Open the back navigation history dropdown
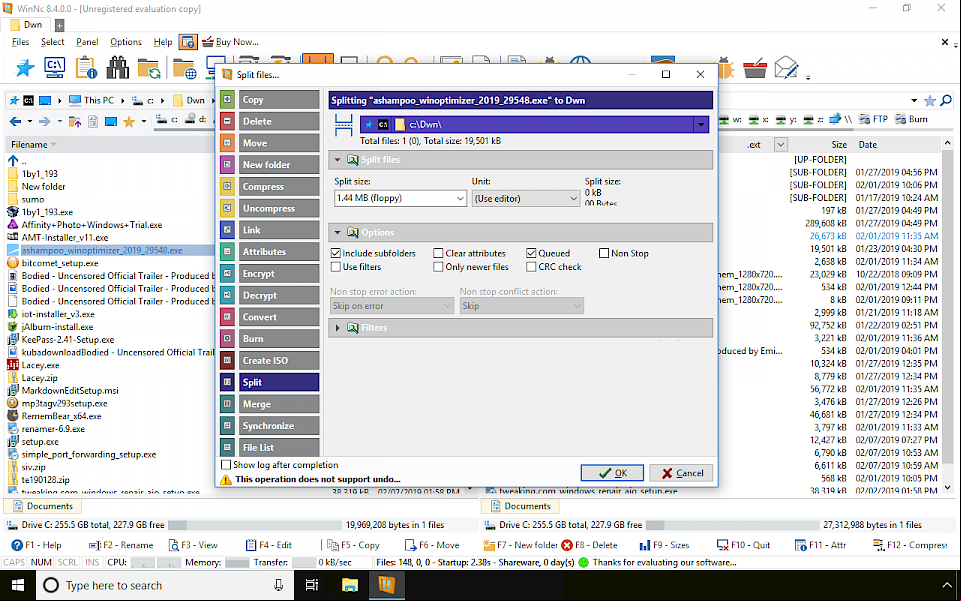Image resolution: width=961 pixels, height=601 pixels. click(x=29, y=121)
